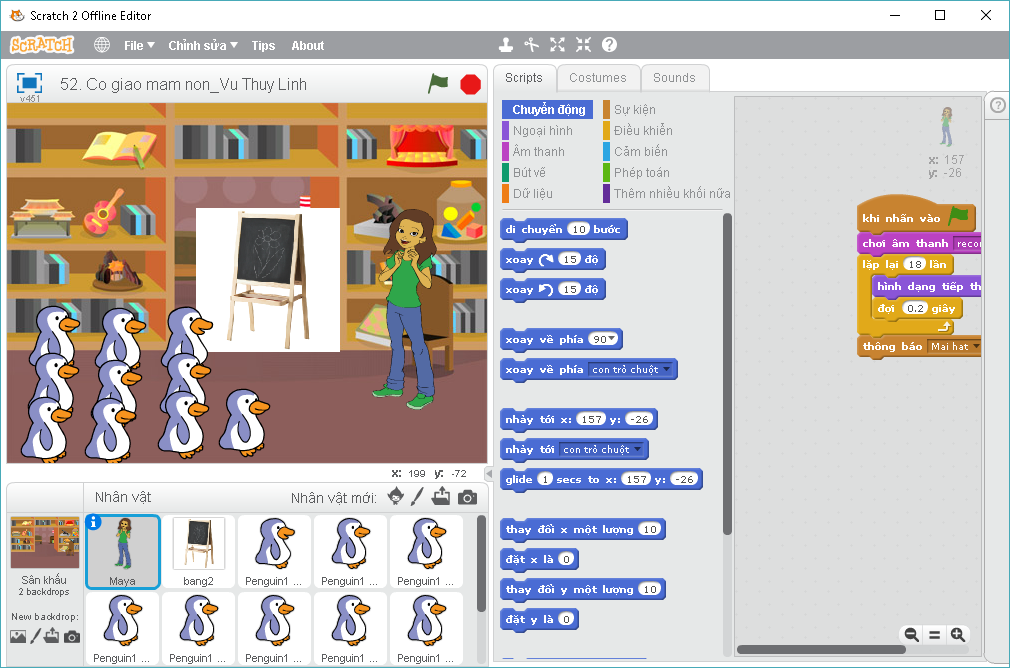The image size is (1010, 668).
Task: Click the Grow sprite tool
Action: click(x=558, y=45)
